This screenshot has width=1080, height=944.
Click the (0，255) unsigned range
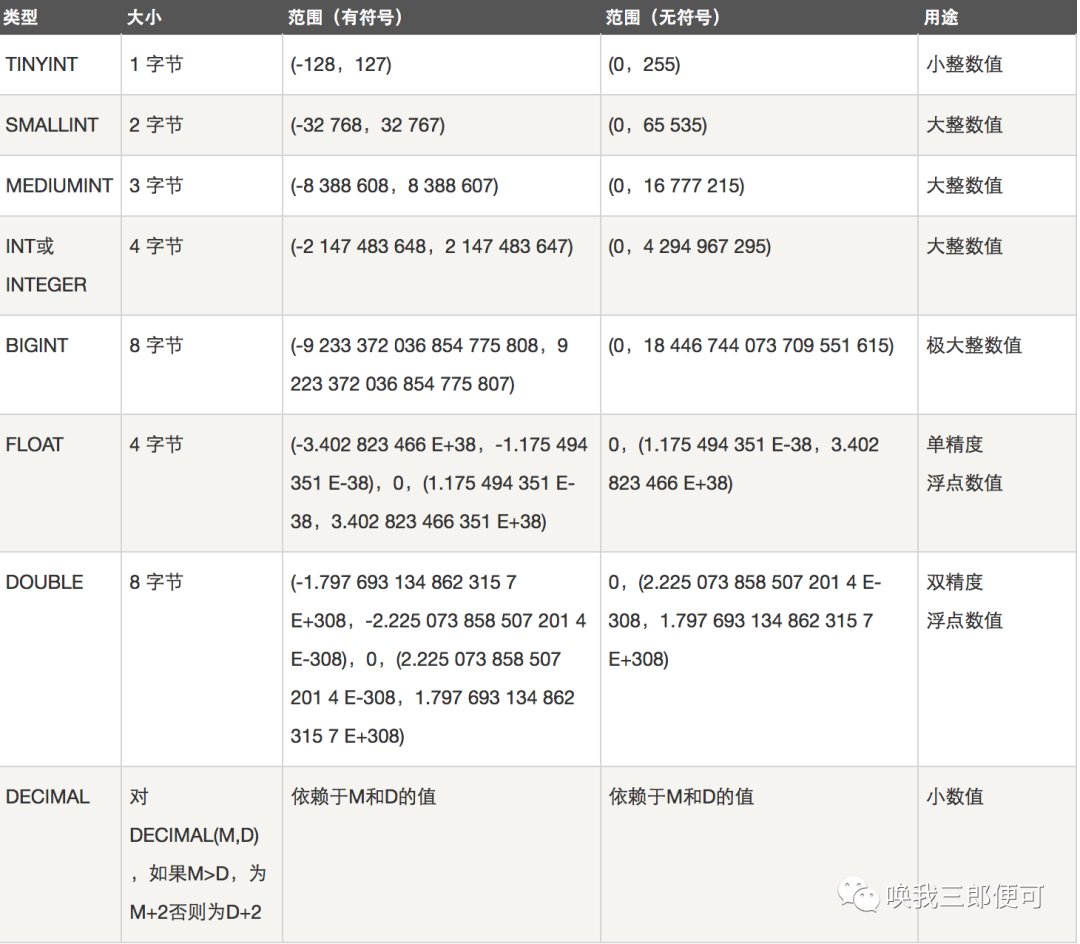(644, 64)
